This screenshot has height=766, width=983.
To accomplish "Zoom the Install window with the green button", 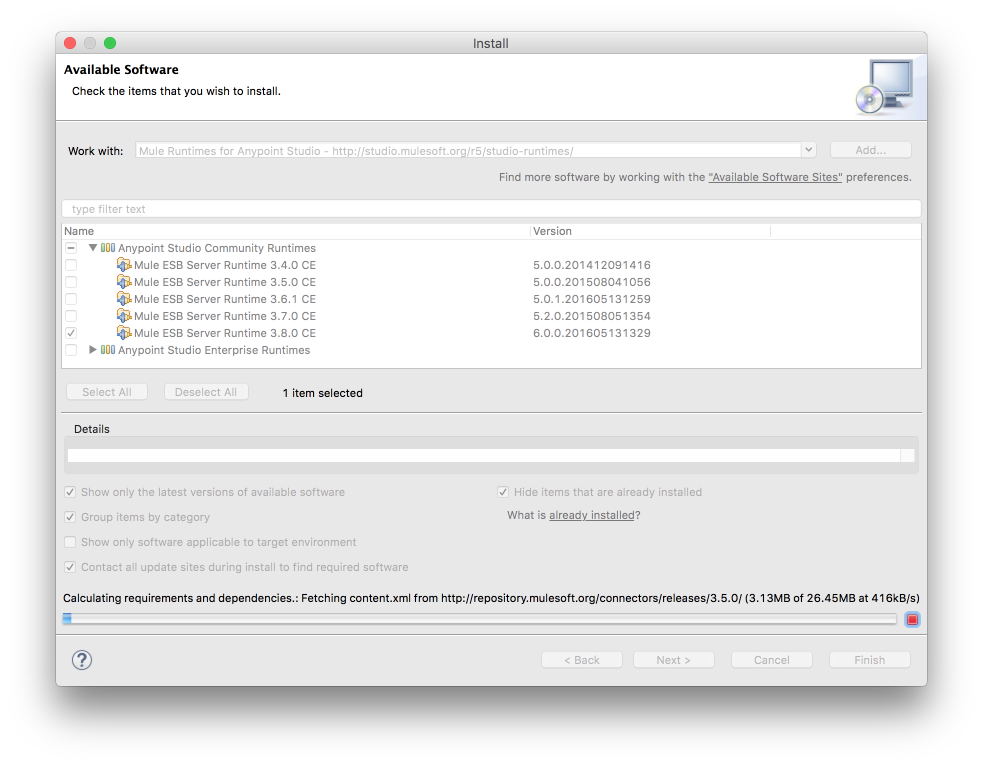I will tap(110, 43).
